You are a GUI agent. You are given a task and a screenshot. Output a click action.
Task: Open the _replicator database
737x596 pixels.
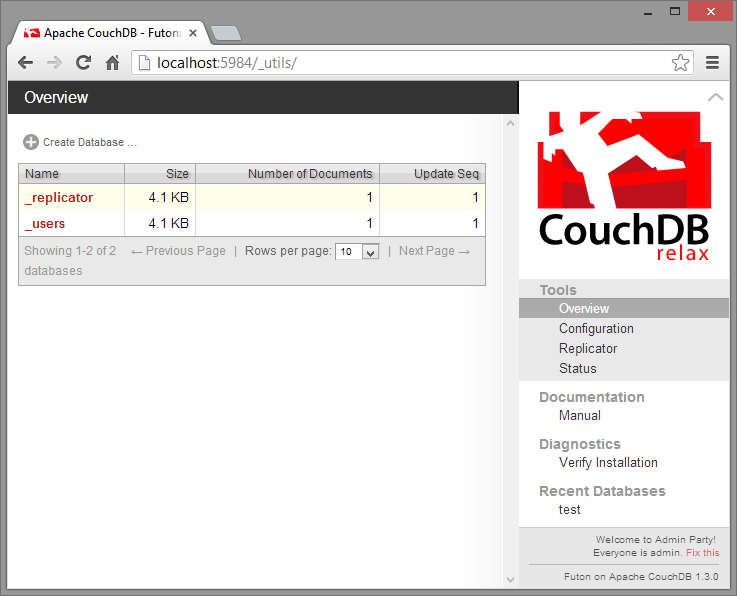[x=59, y=197]
